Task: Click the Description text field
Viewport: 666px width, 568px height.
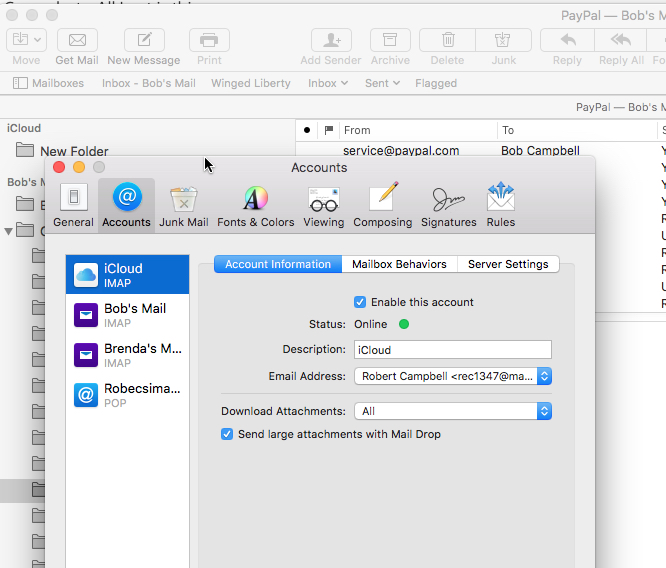Action: coord(453,350)
